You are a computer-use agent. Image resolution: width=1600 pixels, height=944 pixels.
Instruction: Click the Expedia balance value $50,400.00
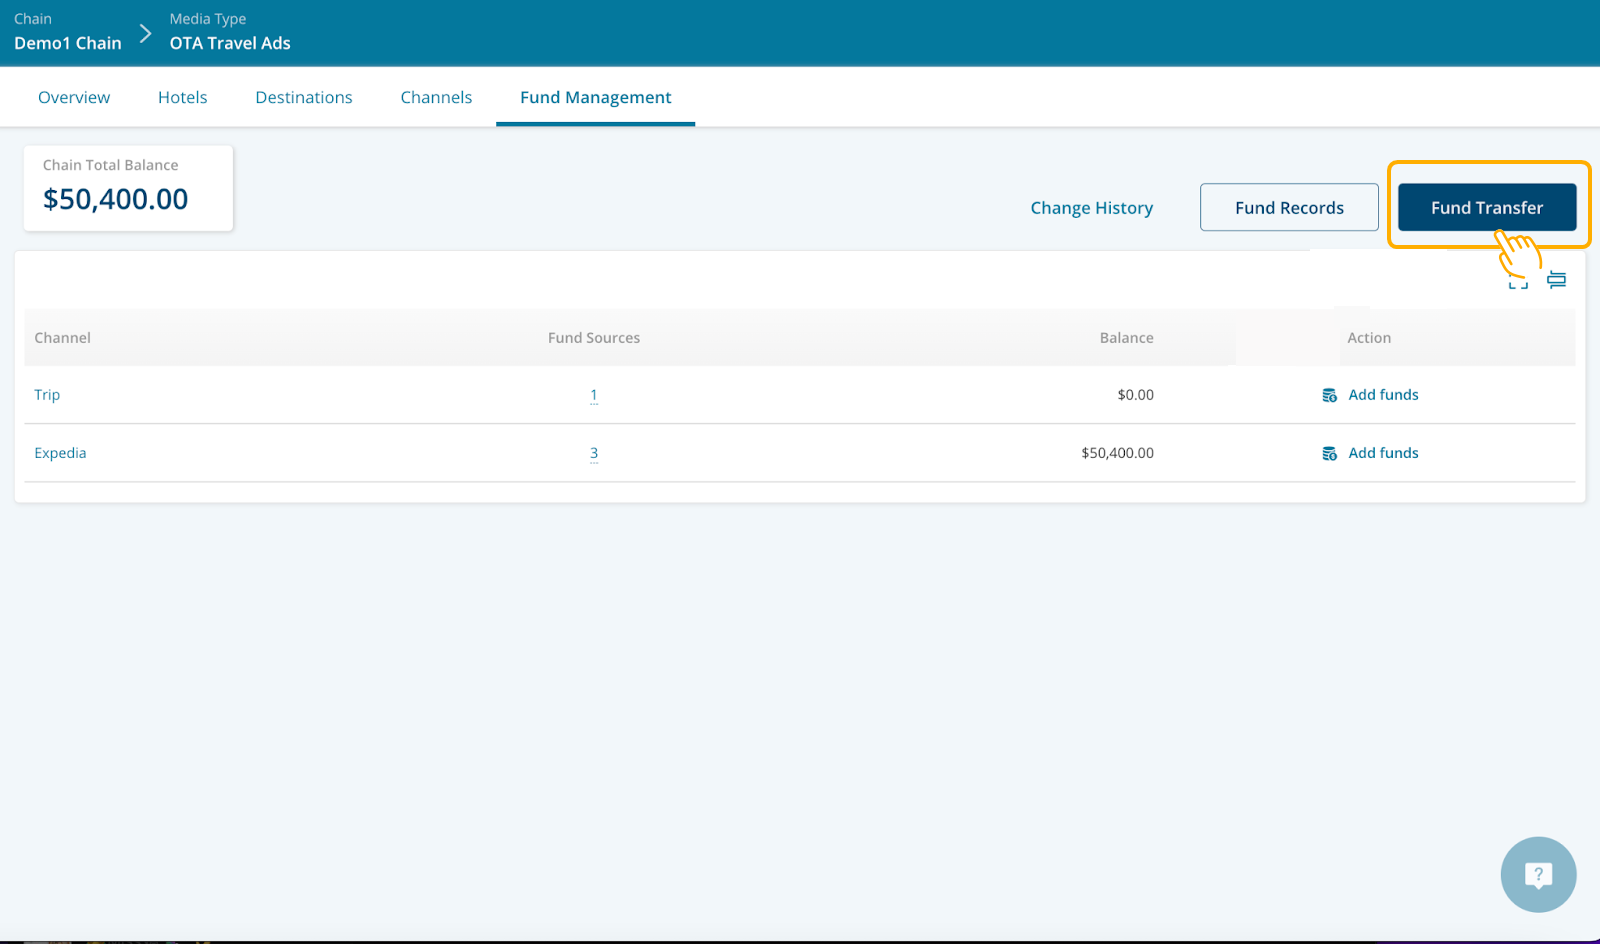tap(1117, 453)
